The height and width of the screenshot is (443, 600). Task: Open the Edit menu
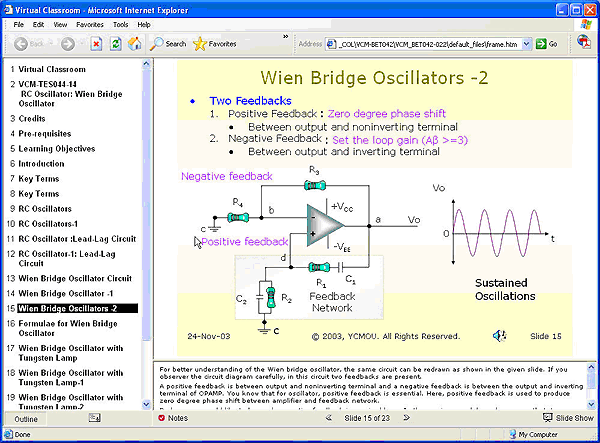tap(38, 24)
